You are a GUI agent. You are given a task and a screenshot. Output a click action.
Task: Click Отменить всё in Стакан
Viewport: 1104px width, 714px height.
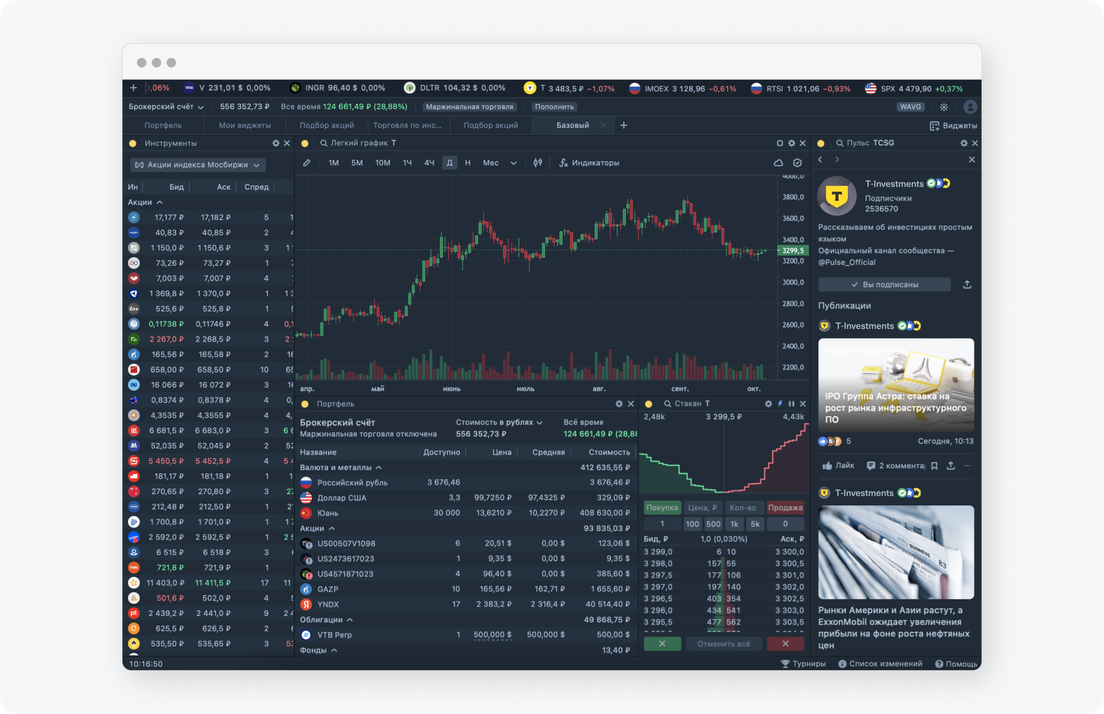pos(723,644)
